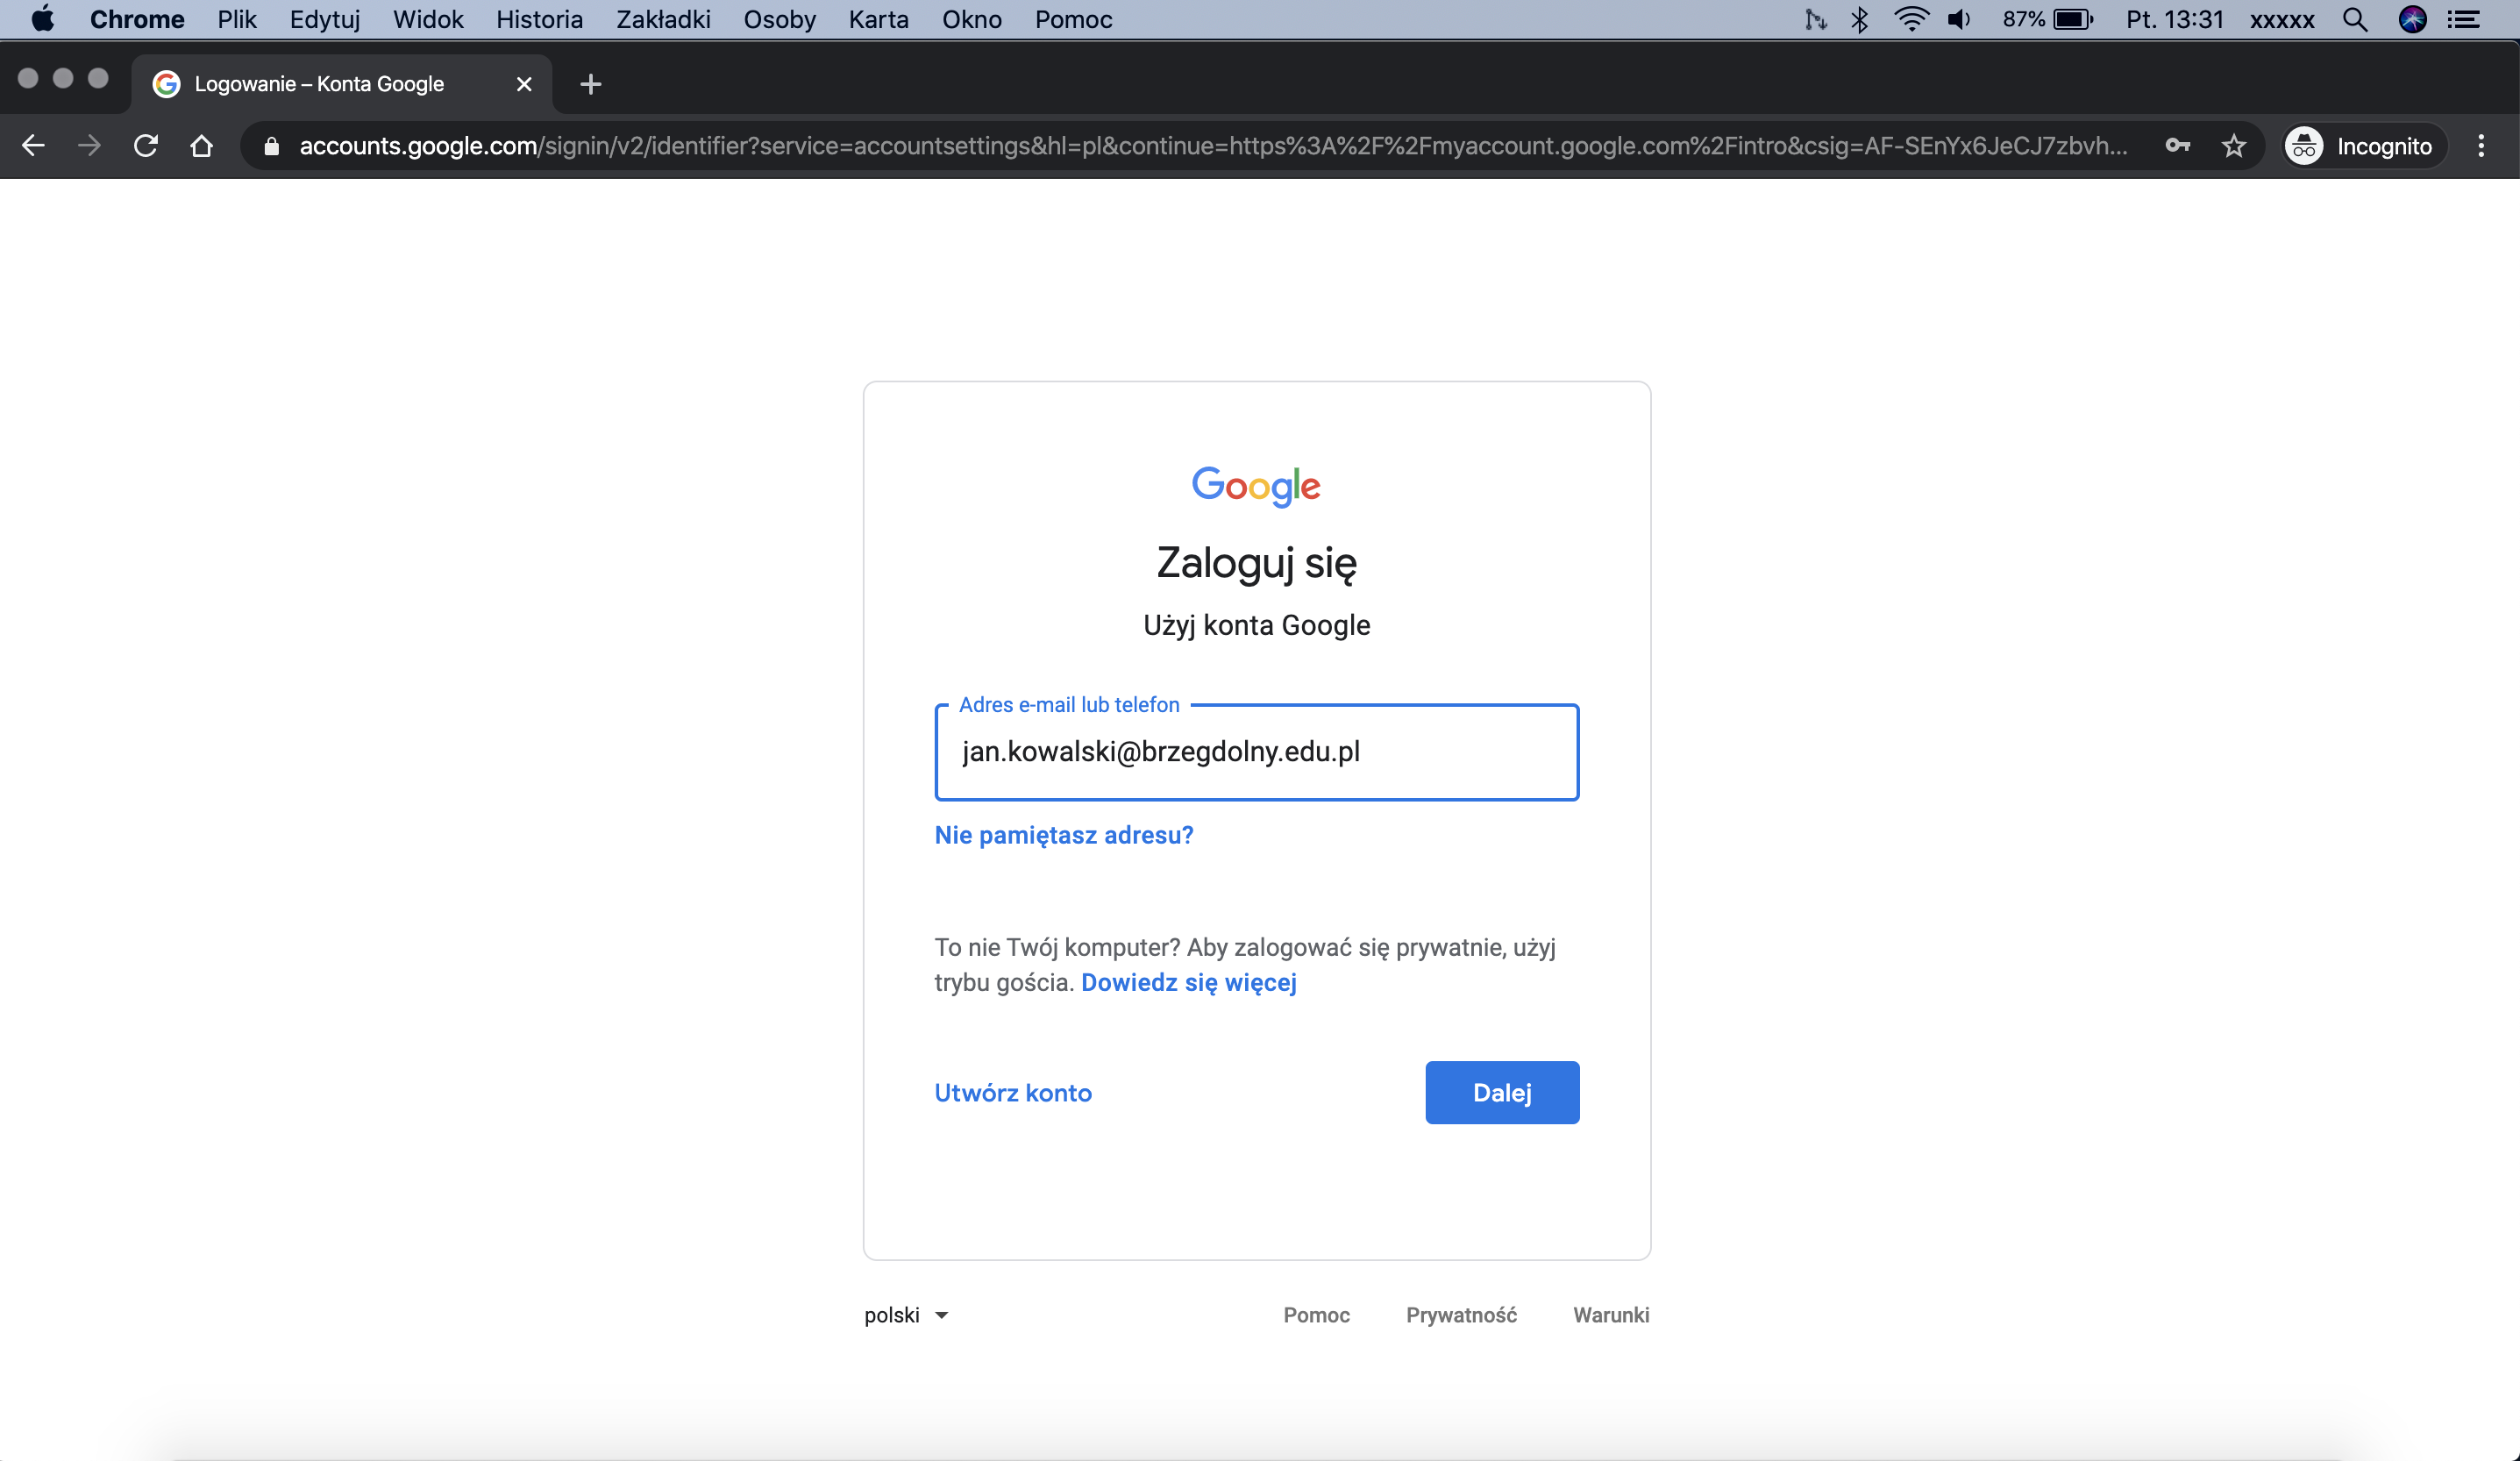Click Utwórz konto link
The height and width of the screenshot is (1461, 2520).
click(x=1013, y=1093)
